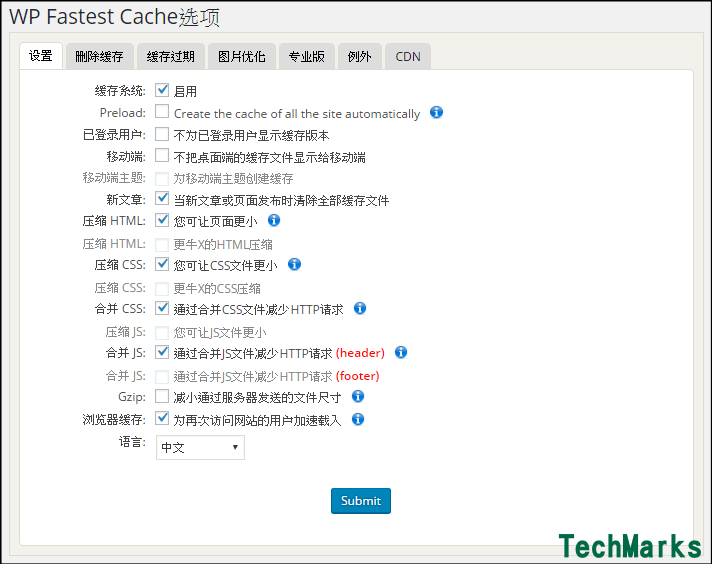Click the red (footer) text
Image resolution: width=712 pixels, height=564 pixels.
click(x=357, y=376)
